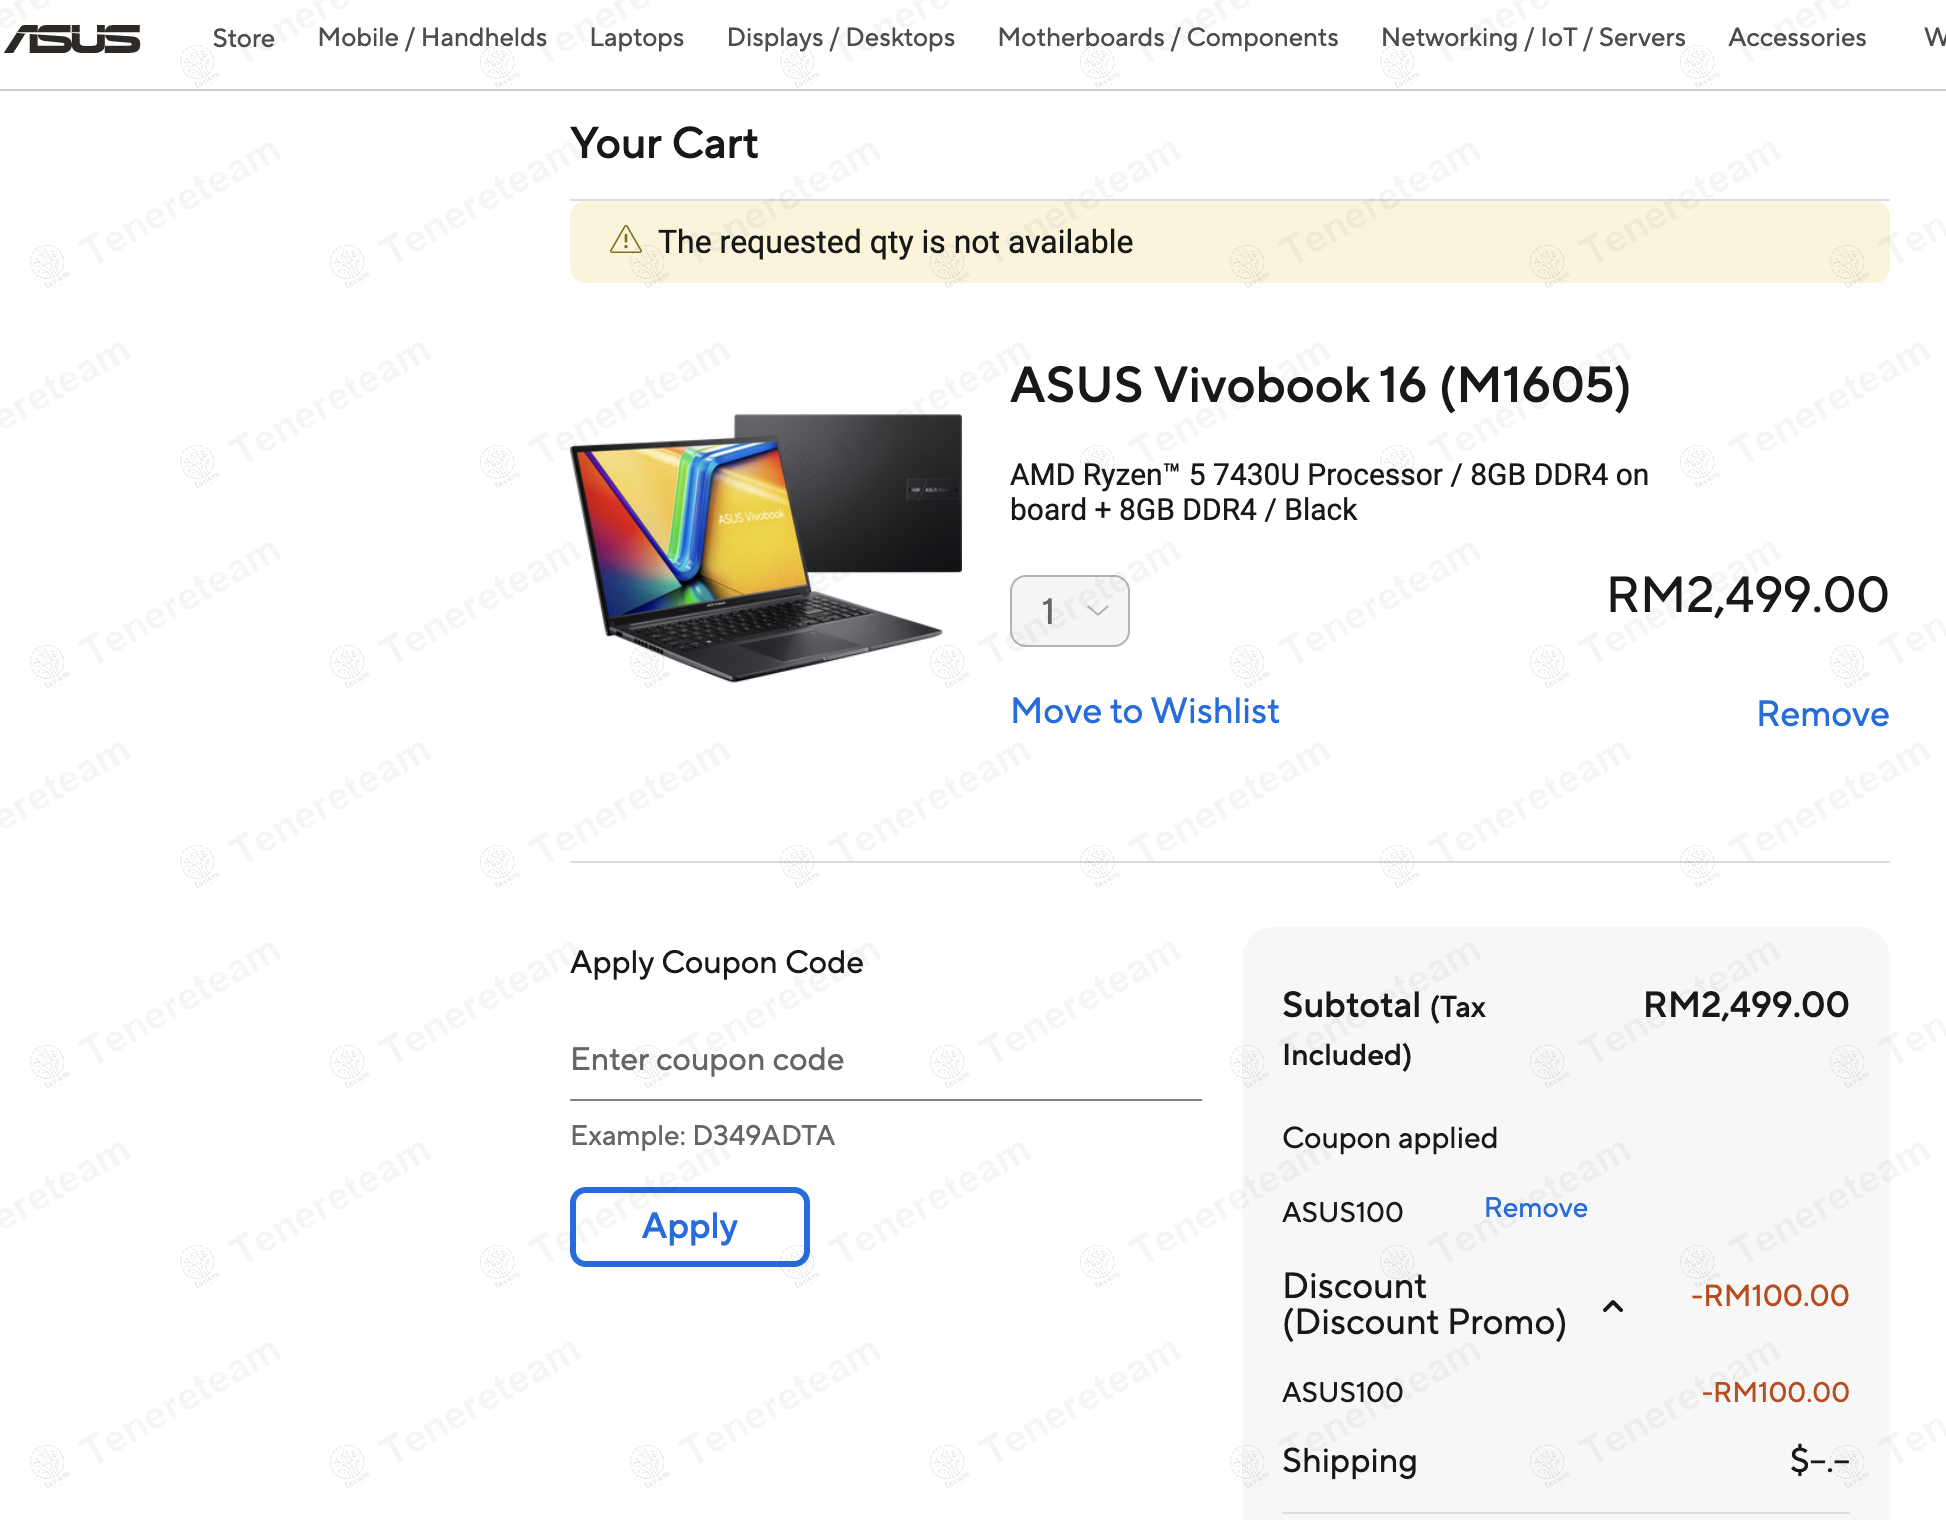
Task: Open the Mobile / Handhelds menu
Action: [432, 38]
